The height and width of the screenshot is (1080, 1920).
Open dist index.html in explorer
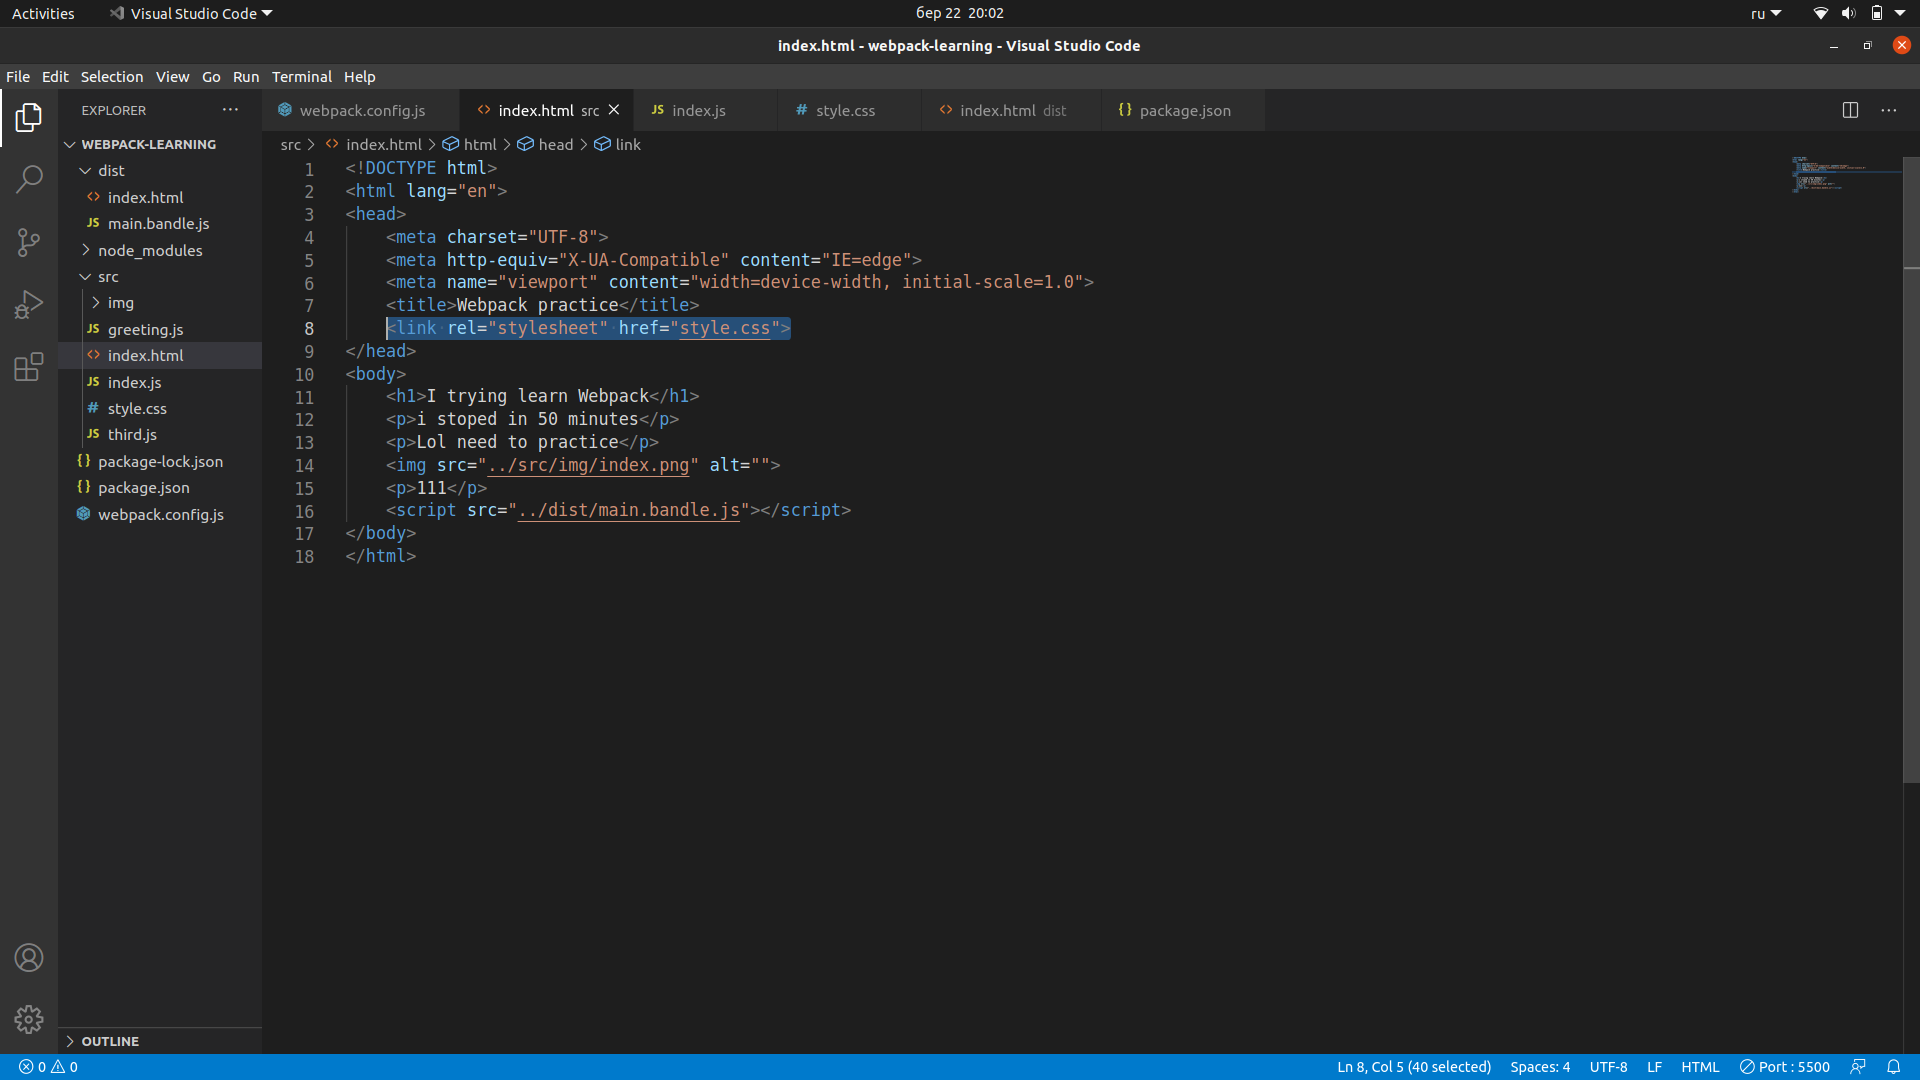pos(160,198)
